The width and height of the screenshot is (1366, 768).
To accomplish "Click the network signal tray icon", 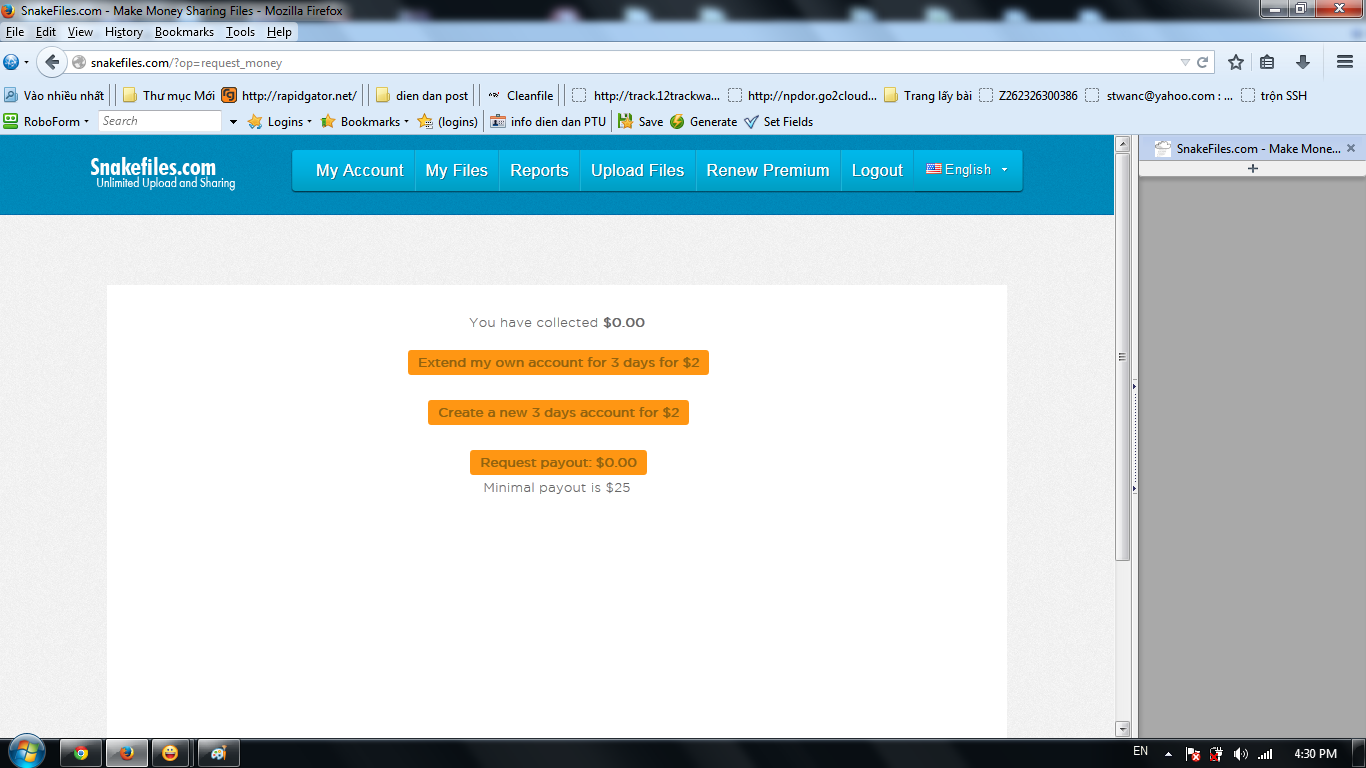I will click(x=1265, y=754).
